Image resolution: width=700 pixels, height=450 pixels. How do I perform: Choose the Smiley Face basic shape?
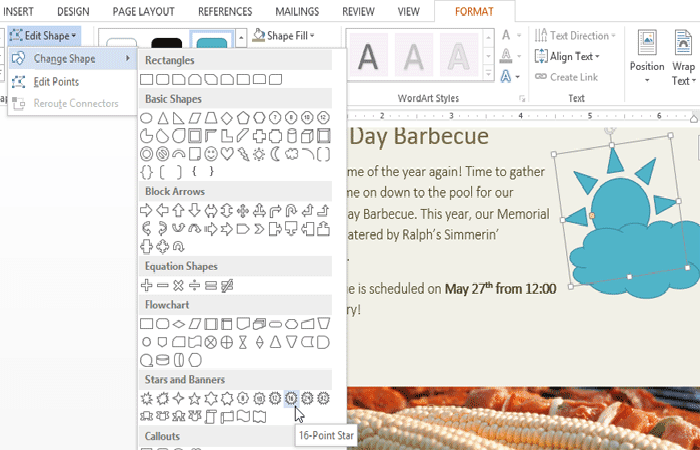point(211,154)
